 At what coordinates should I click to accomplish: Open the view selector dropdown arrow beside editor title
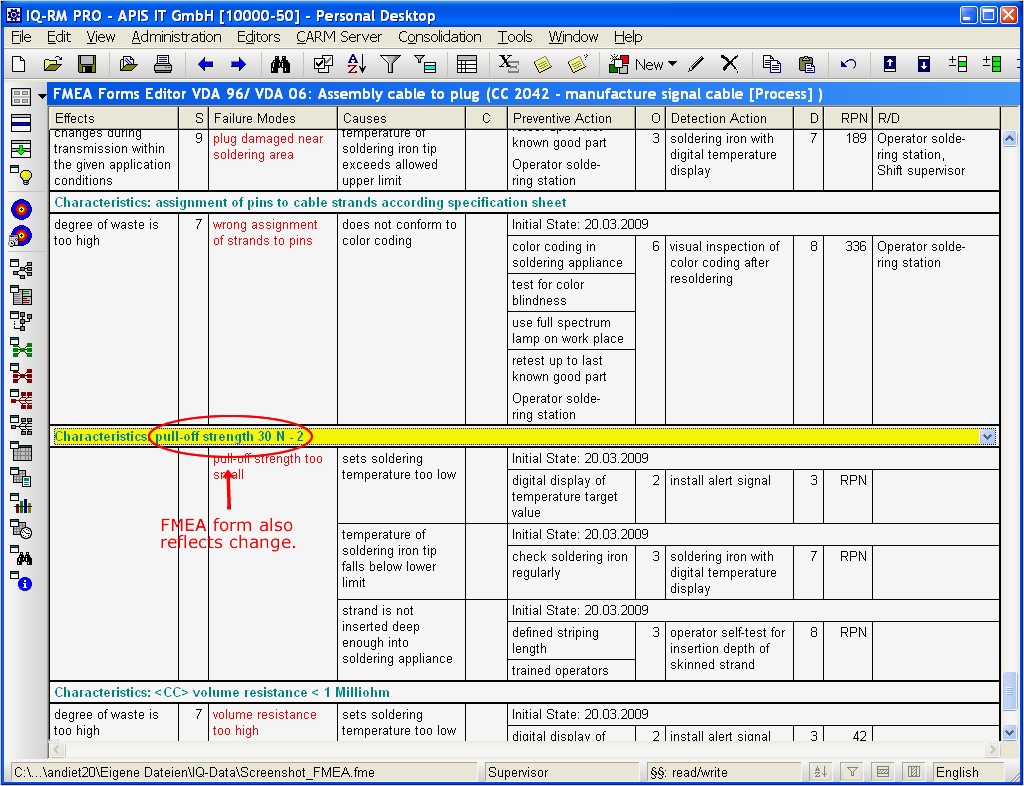coord(42,96)
